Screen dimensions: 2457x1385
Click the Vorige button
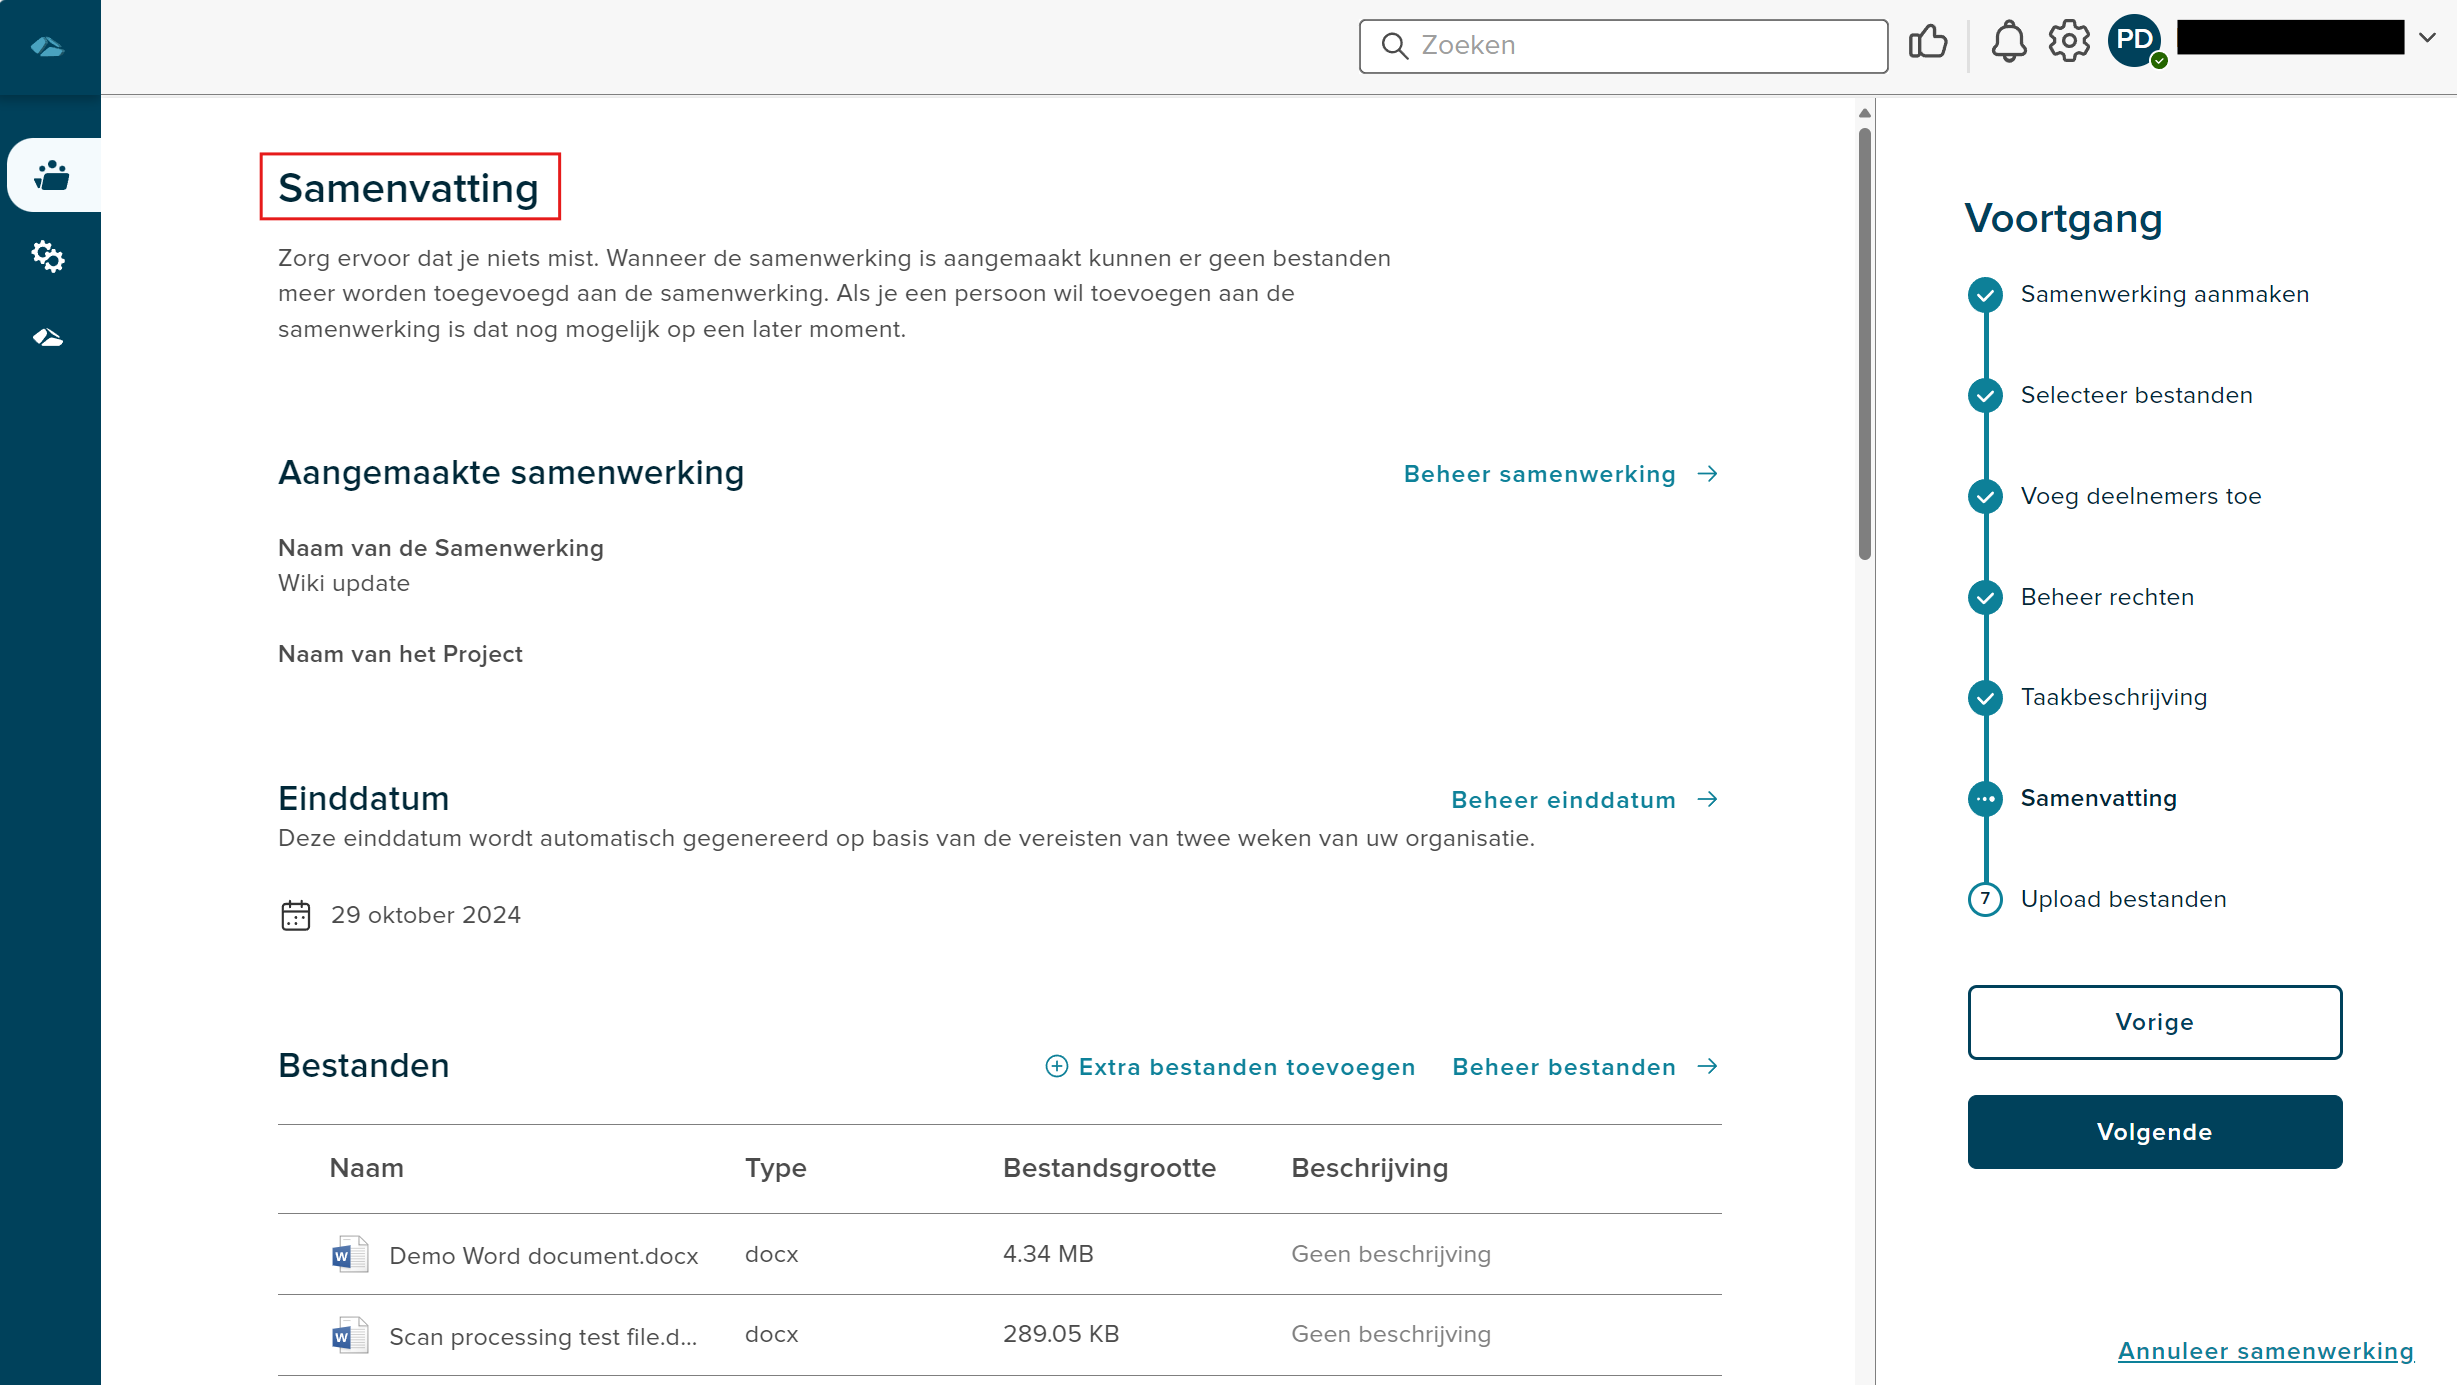click(2154, 1022)
